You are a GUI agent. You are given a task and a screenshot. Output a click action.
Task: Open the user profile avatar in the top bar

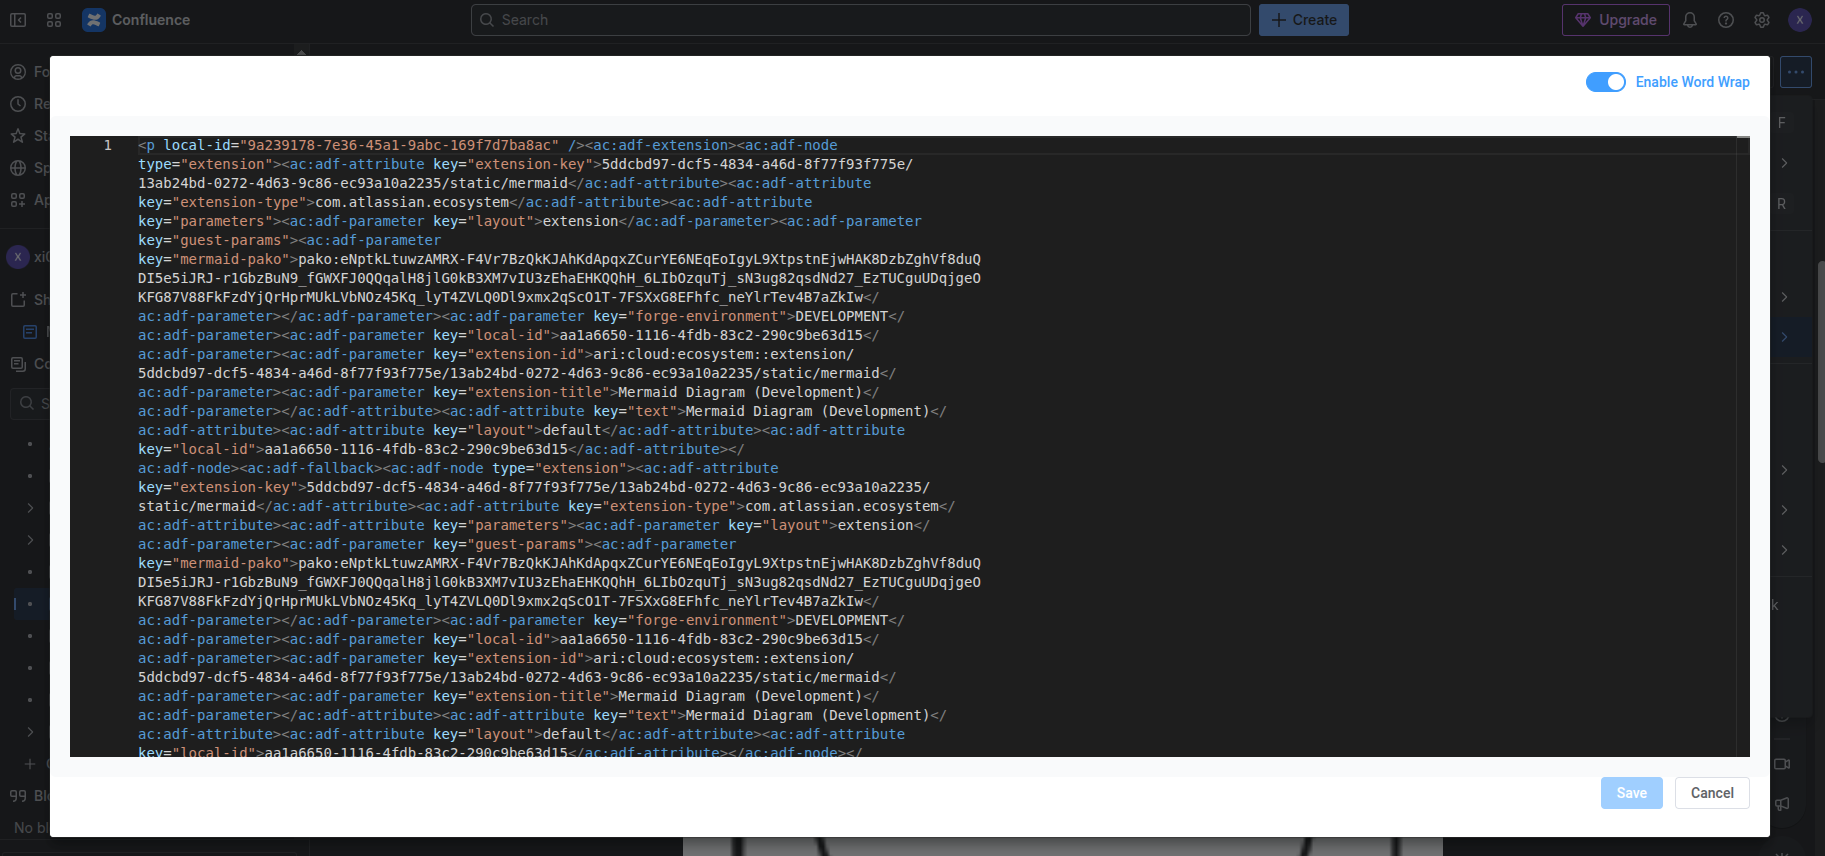point(1800,20)
